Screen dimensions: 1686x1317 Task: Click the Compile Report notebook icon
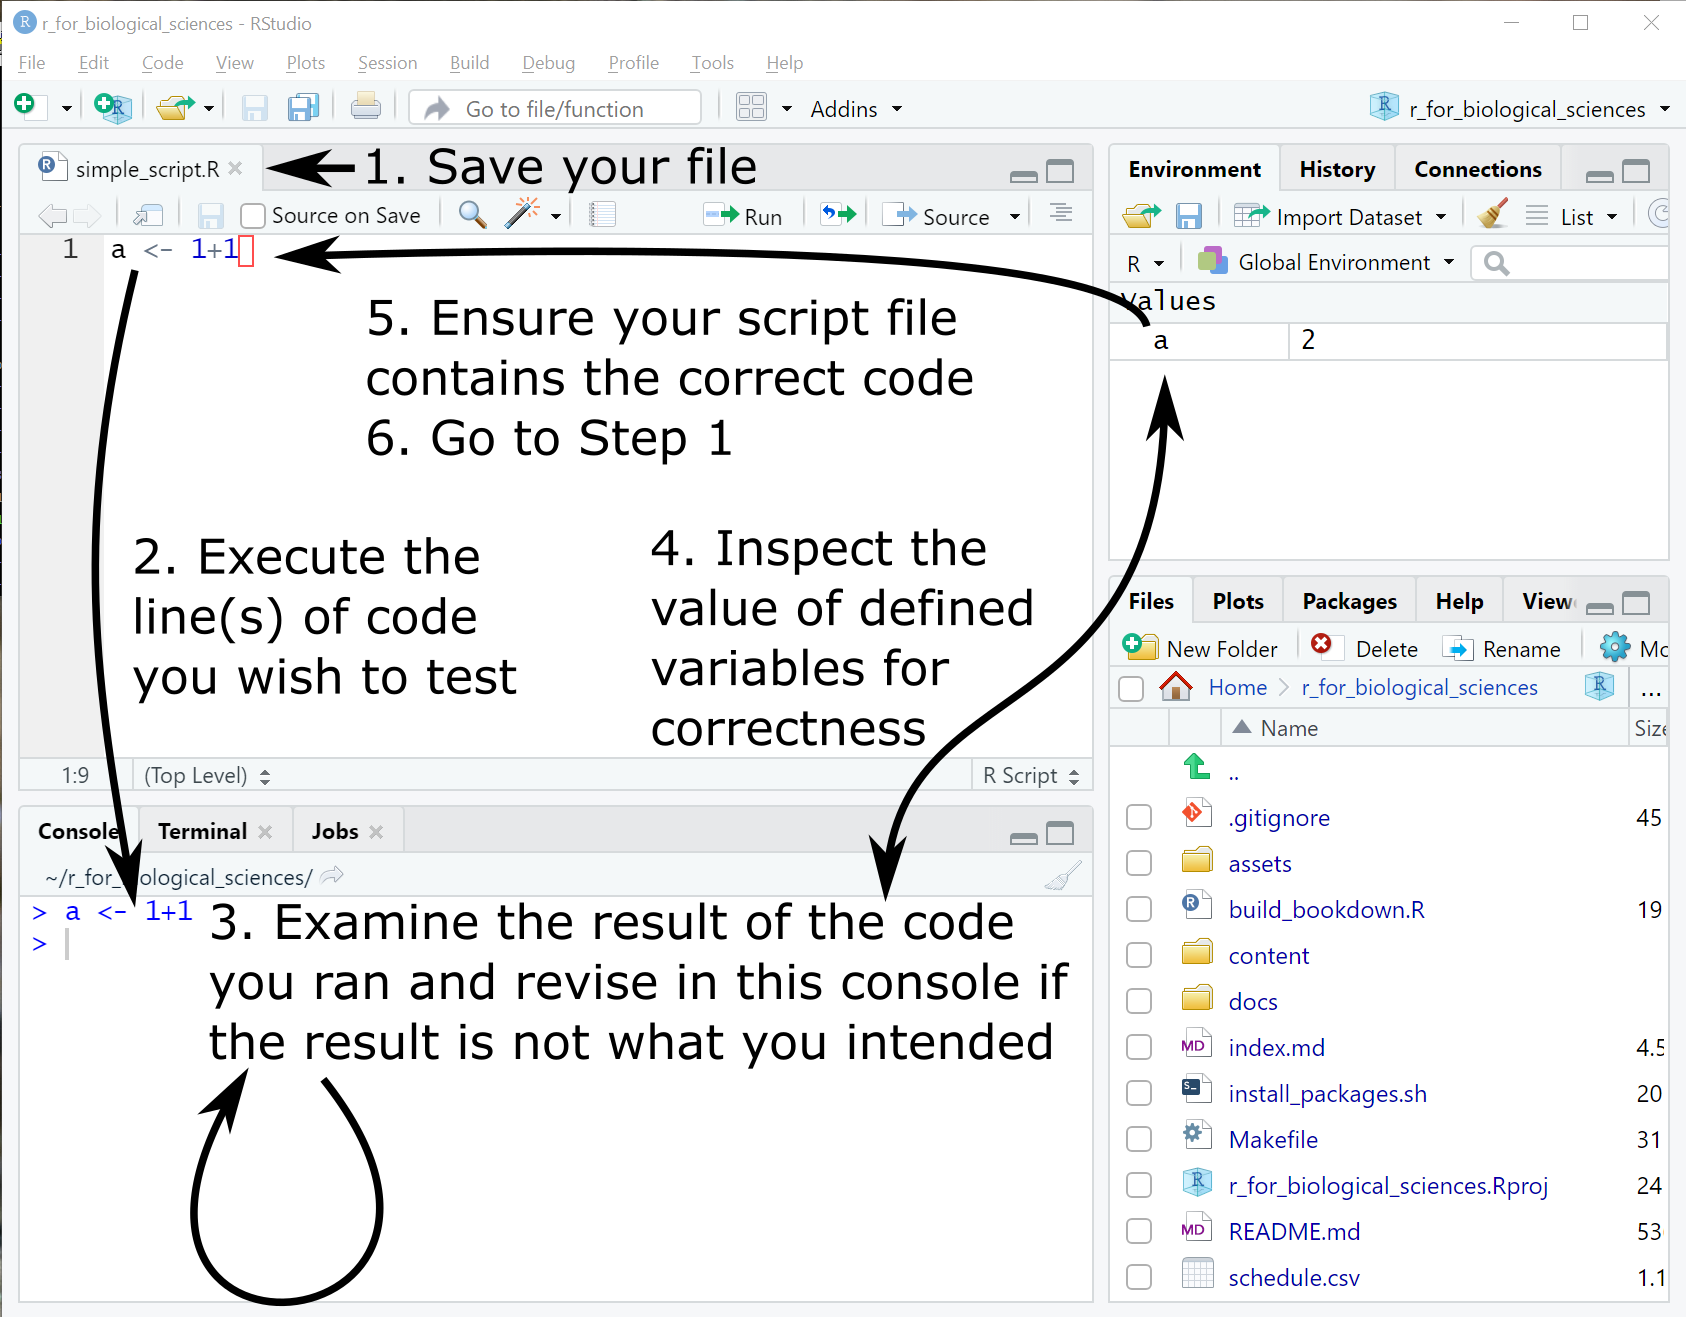[602, 215]
